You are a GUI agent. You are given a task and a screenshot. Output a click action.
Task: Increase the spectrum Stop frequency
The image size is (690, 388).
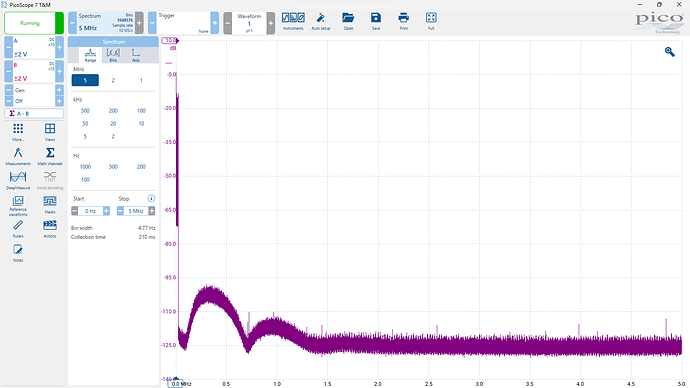151,211
